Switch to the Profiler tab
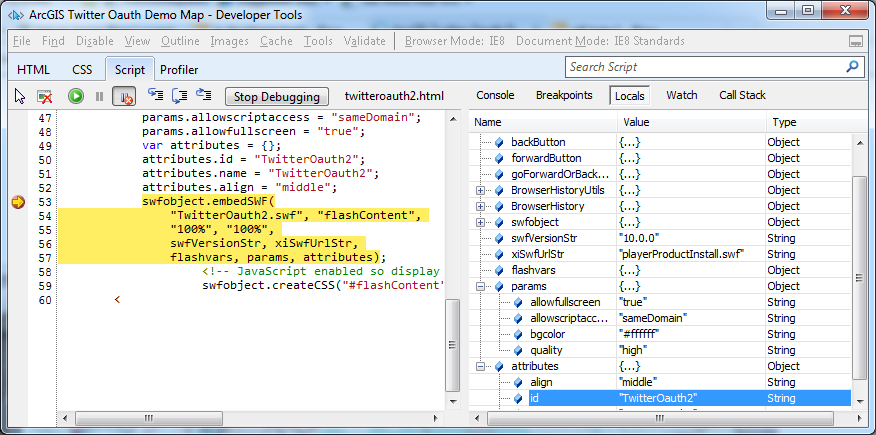Viewport: 876px width, 435px height. (x=179, y=70)
